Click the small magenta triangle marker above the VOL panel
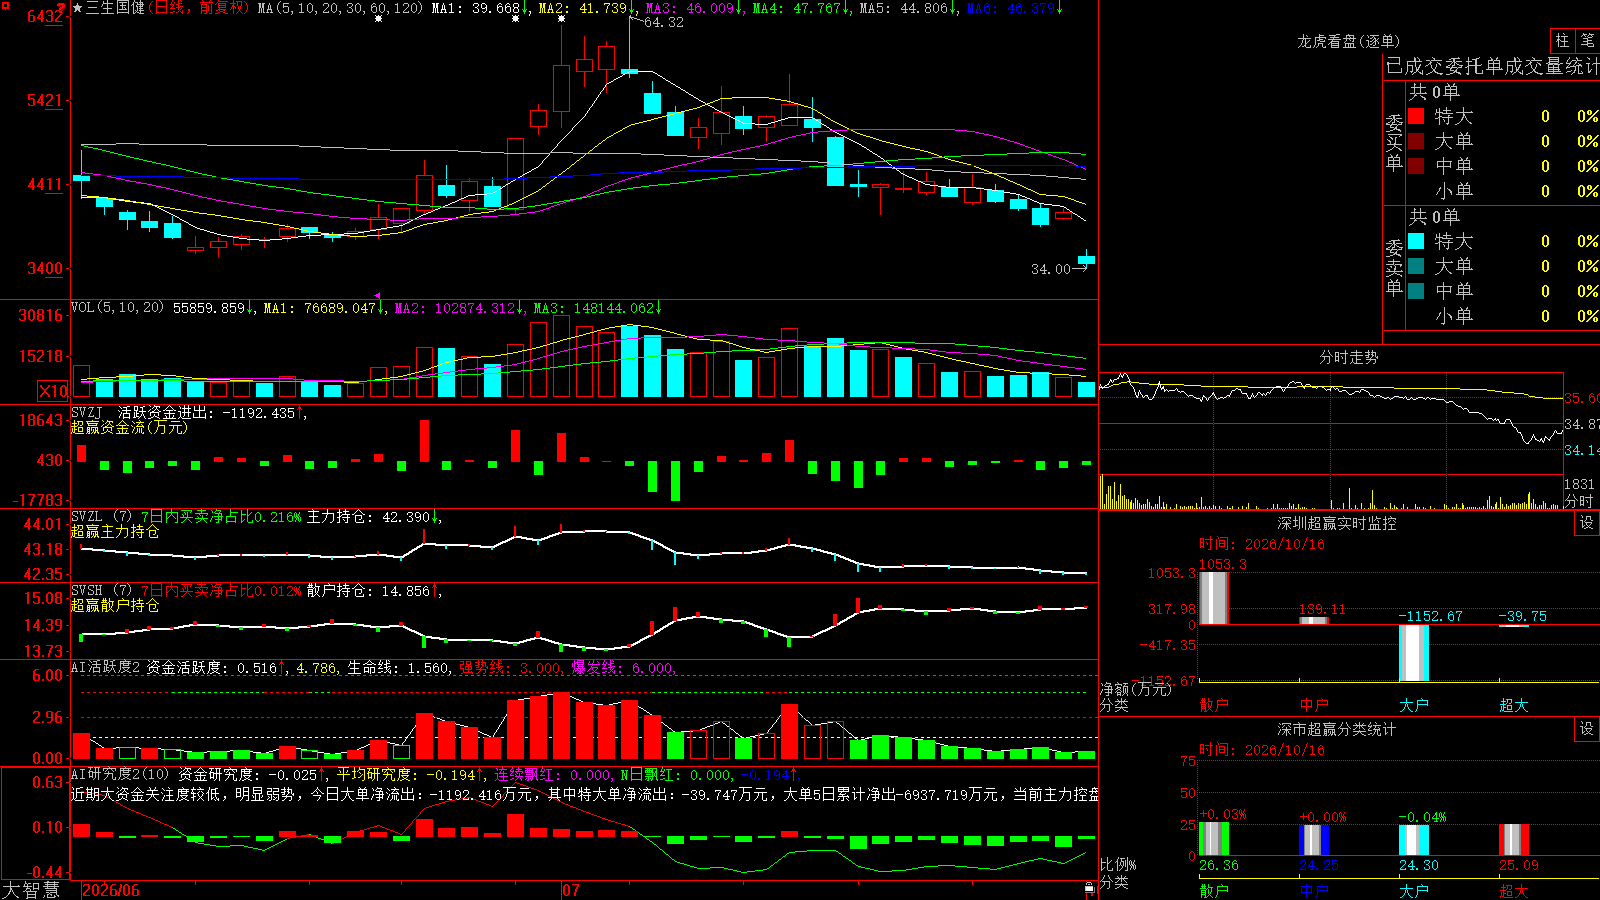This screenshot has width=1600, height=900. tap(378, 296)
